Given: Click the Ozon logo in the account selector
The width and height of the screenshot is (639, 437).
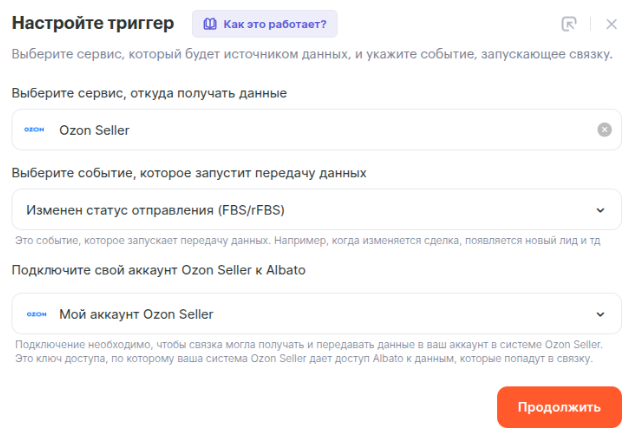Looking at the screenshot, I should point(35,314).
